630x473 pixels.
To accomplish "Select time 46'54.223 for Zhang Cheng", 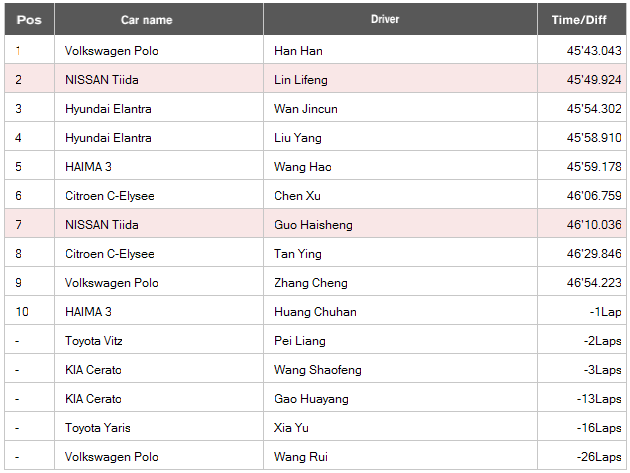I will (594, 283).
